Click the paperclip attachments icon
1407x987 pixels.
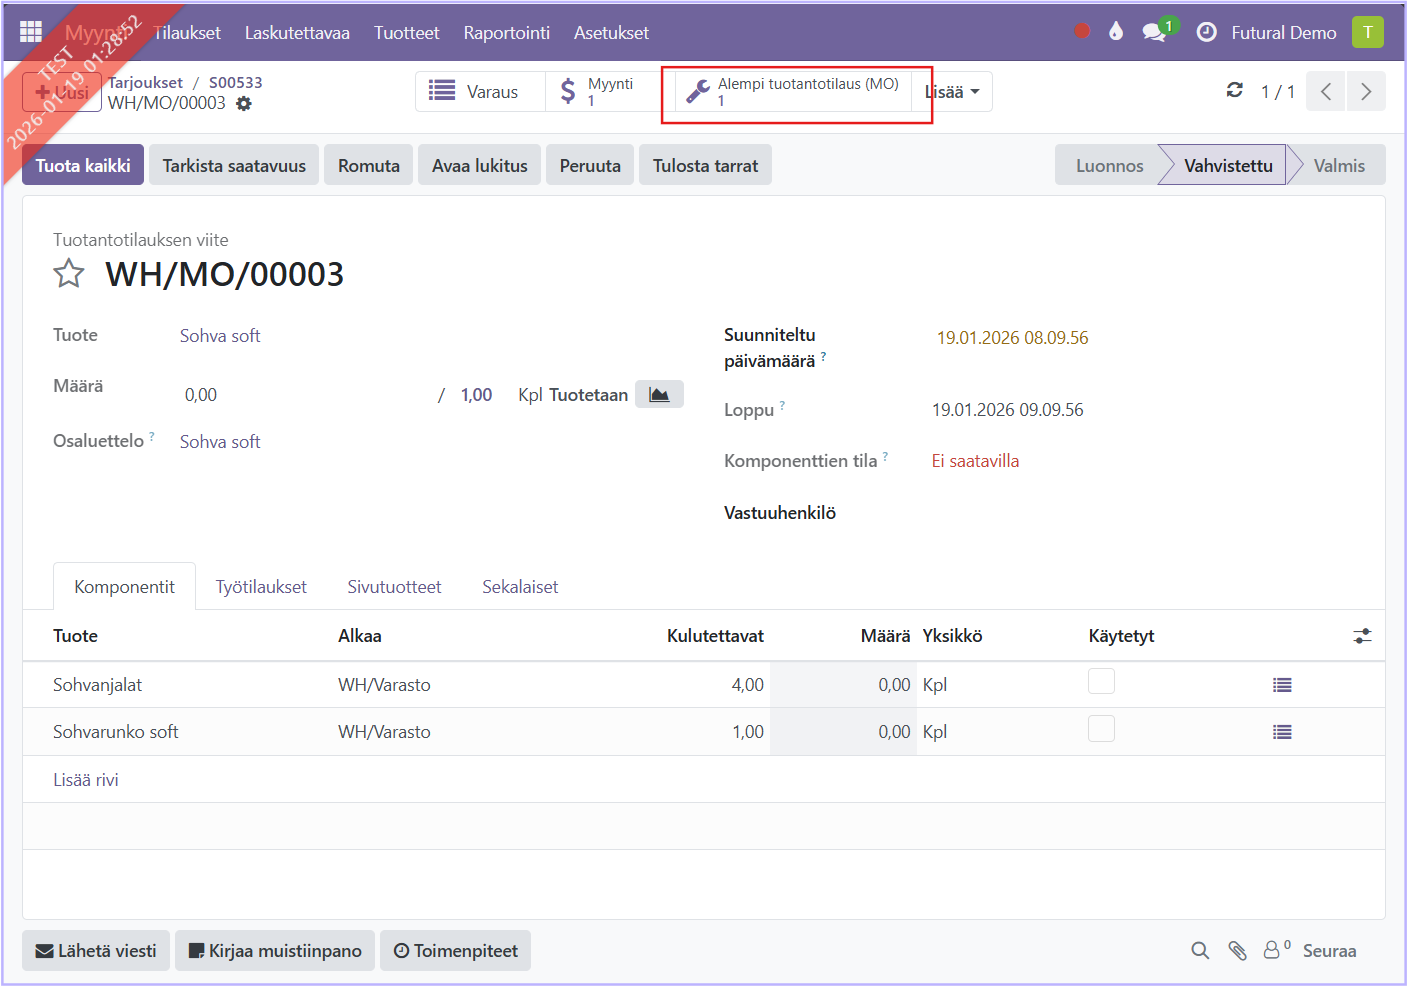(x=1237, y=951)
